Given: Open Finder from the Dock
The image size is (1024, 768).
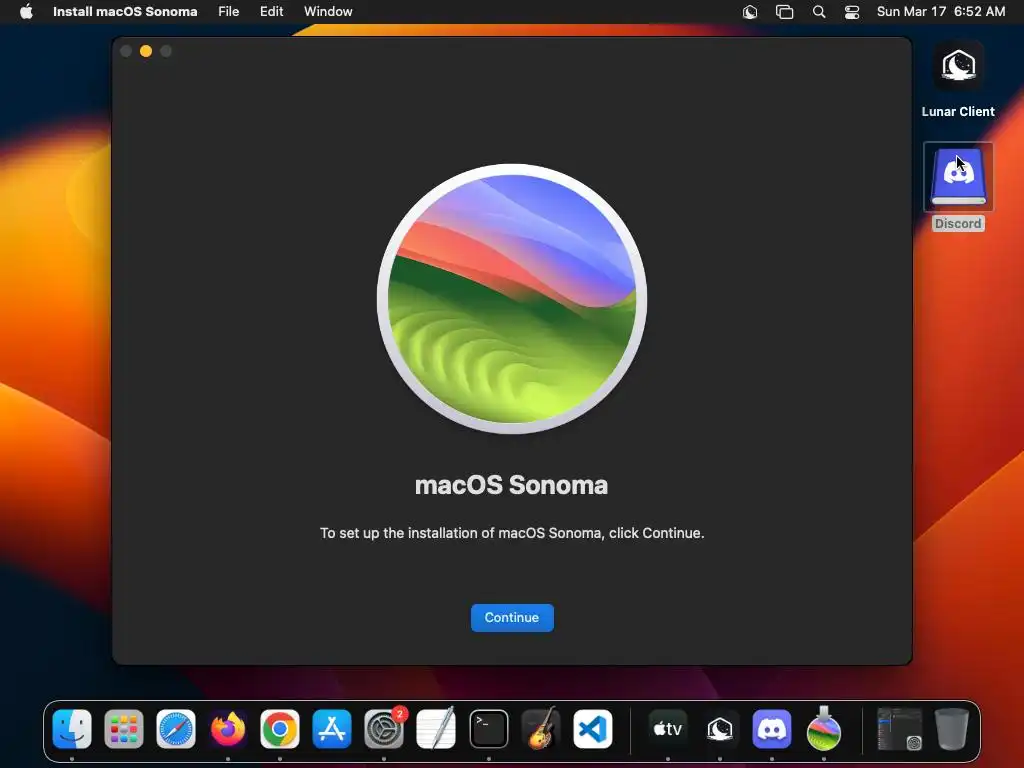Looking at the screenshot, I should 72,729.
